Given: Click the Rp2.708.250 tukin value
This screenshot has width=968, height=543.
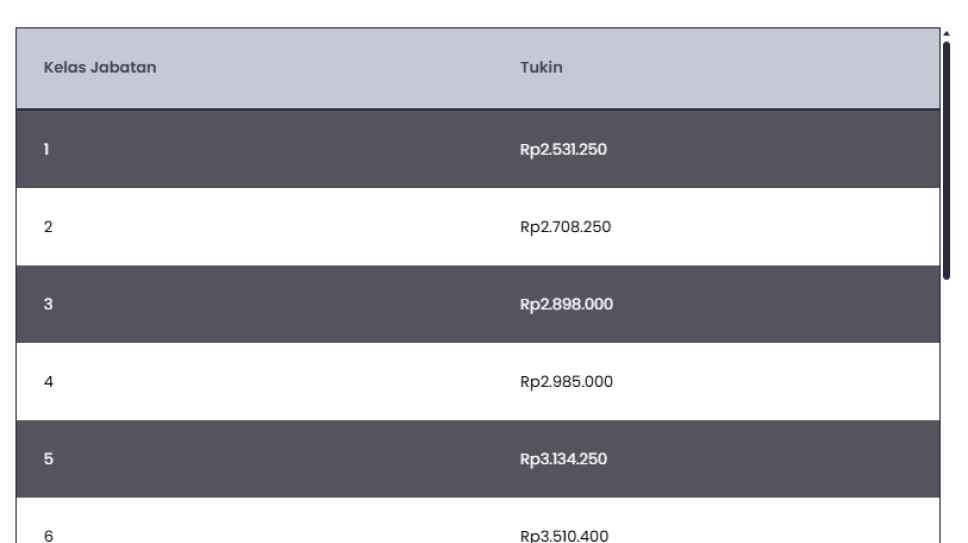Looking at the screenshot, I should [x=565, y=227].
